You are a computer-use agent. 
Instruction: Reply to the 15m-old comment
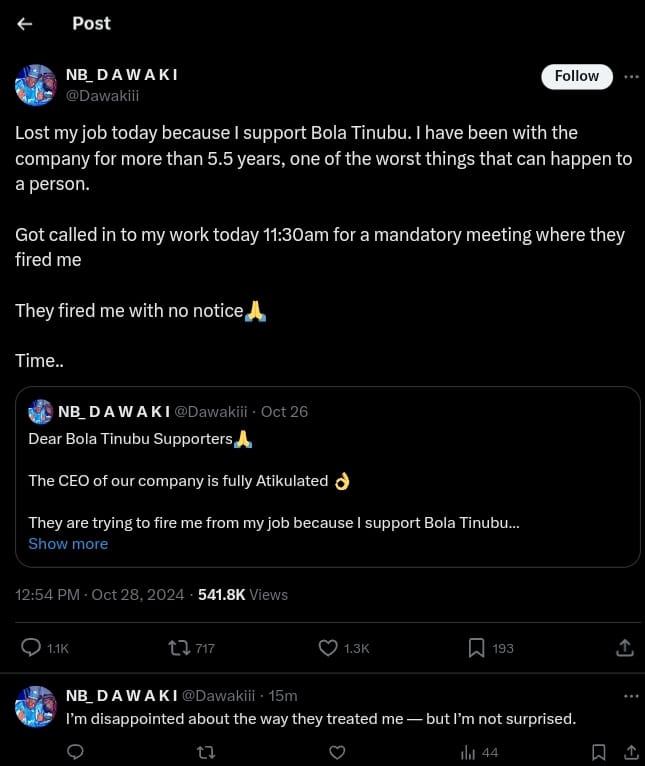(75, 752)
